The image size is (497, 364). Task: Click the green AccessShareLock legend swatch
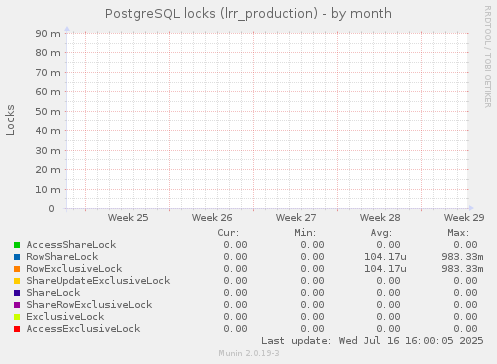click(17, 245)
